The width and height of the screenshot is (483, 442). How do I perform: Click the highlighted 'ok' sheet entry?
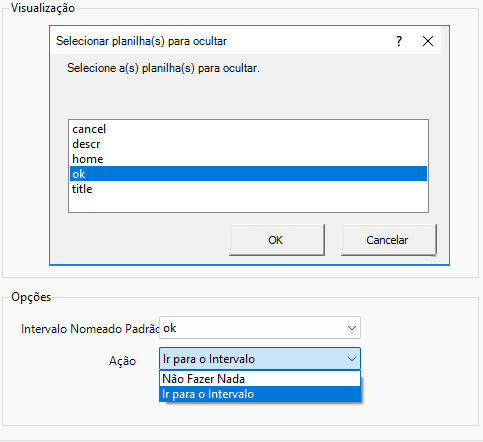click(x=248, y=174)
